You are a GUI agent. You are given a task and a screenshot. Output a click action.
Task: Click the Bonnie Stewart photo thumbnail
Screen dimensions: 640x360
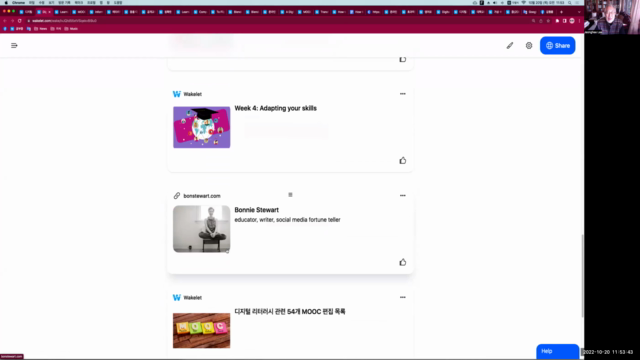(202, 229)
